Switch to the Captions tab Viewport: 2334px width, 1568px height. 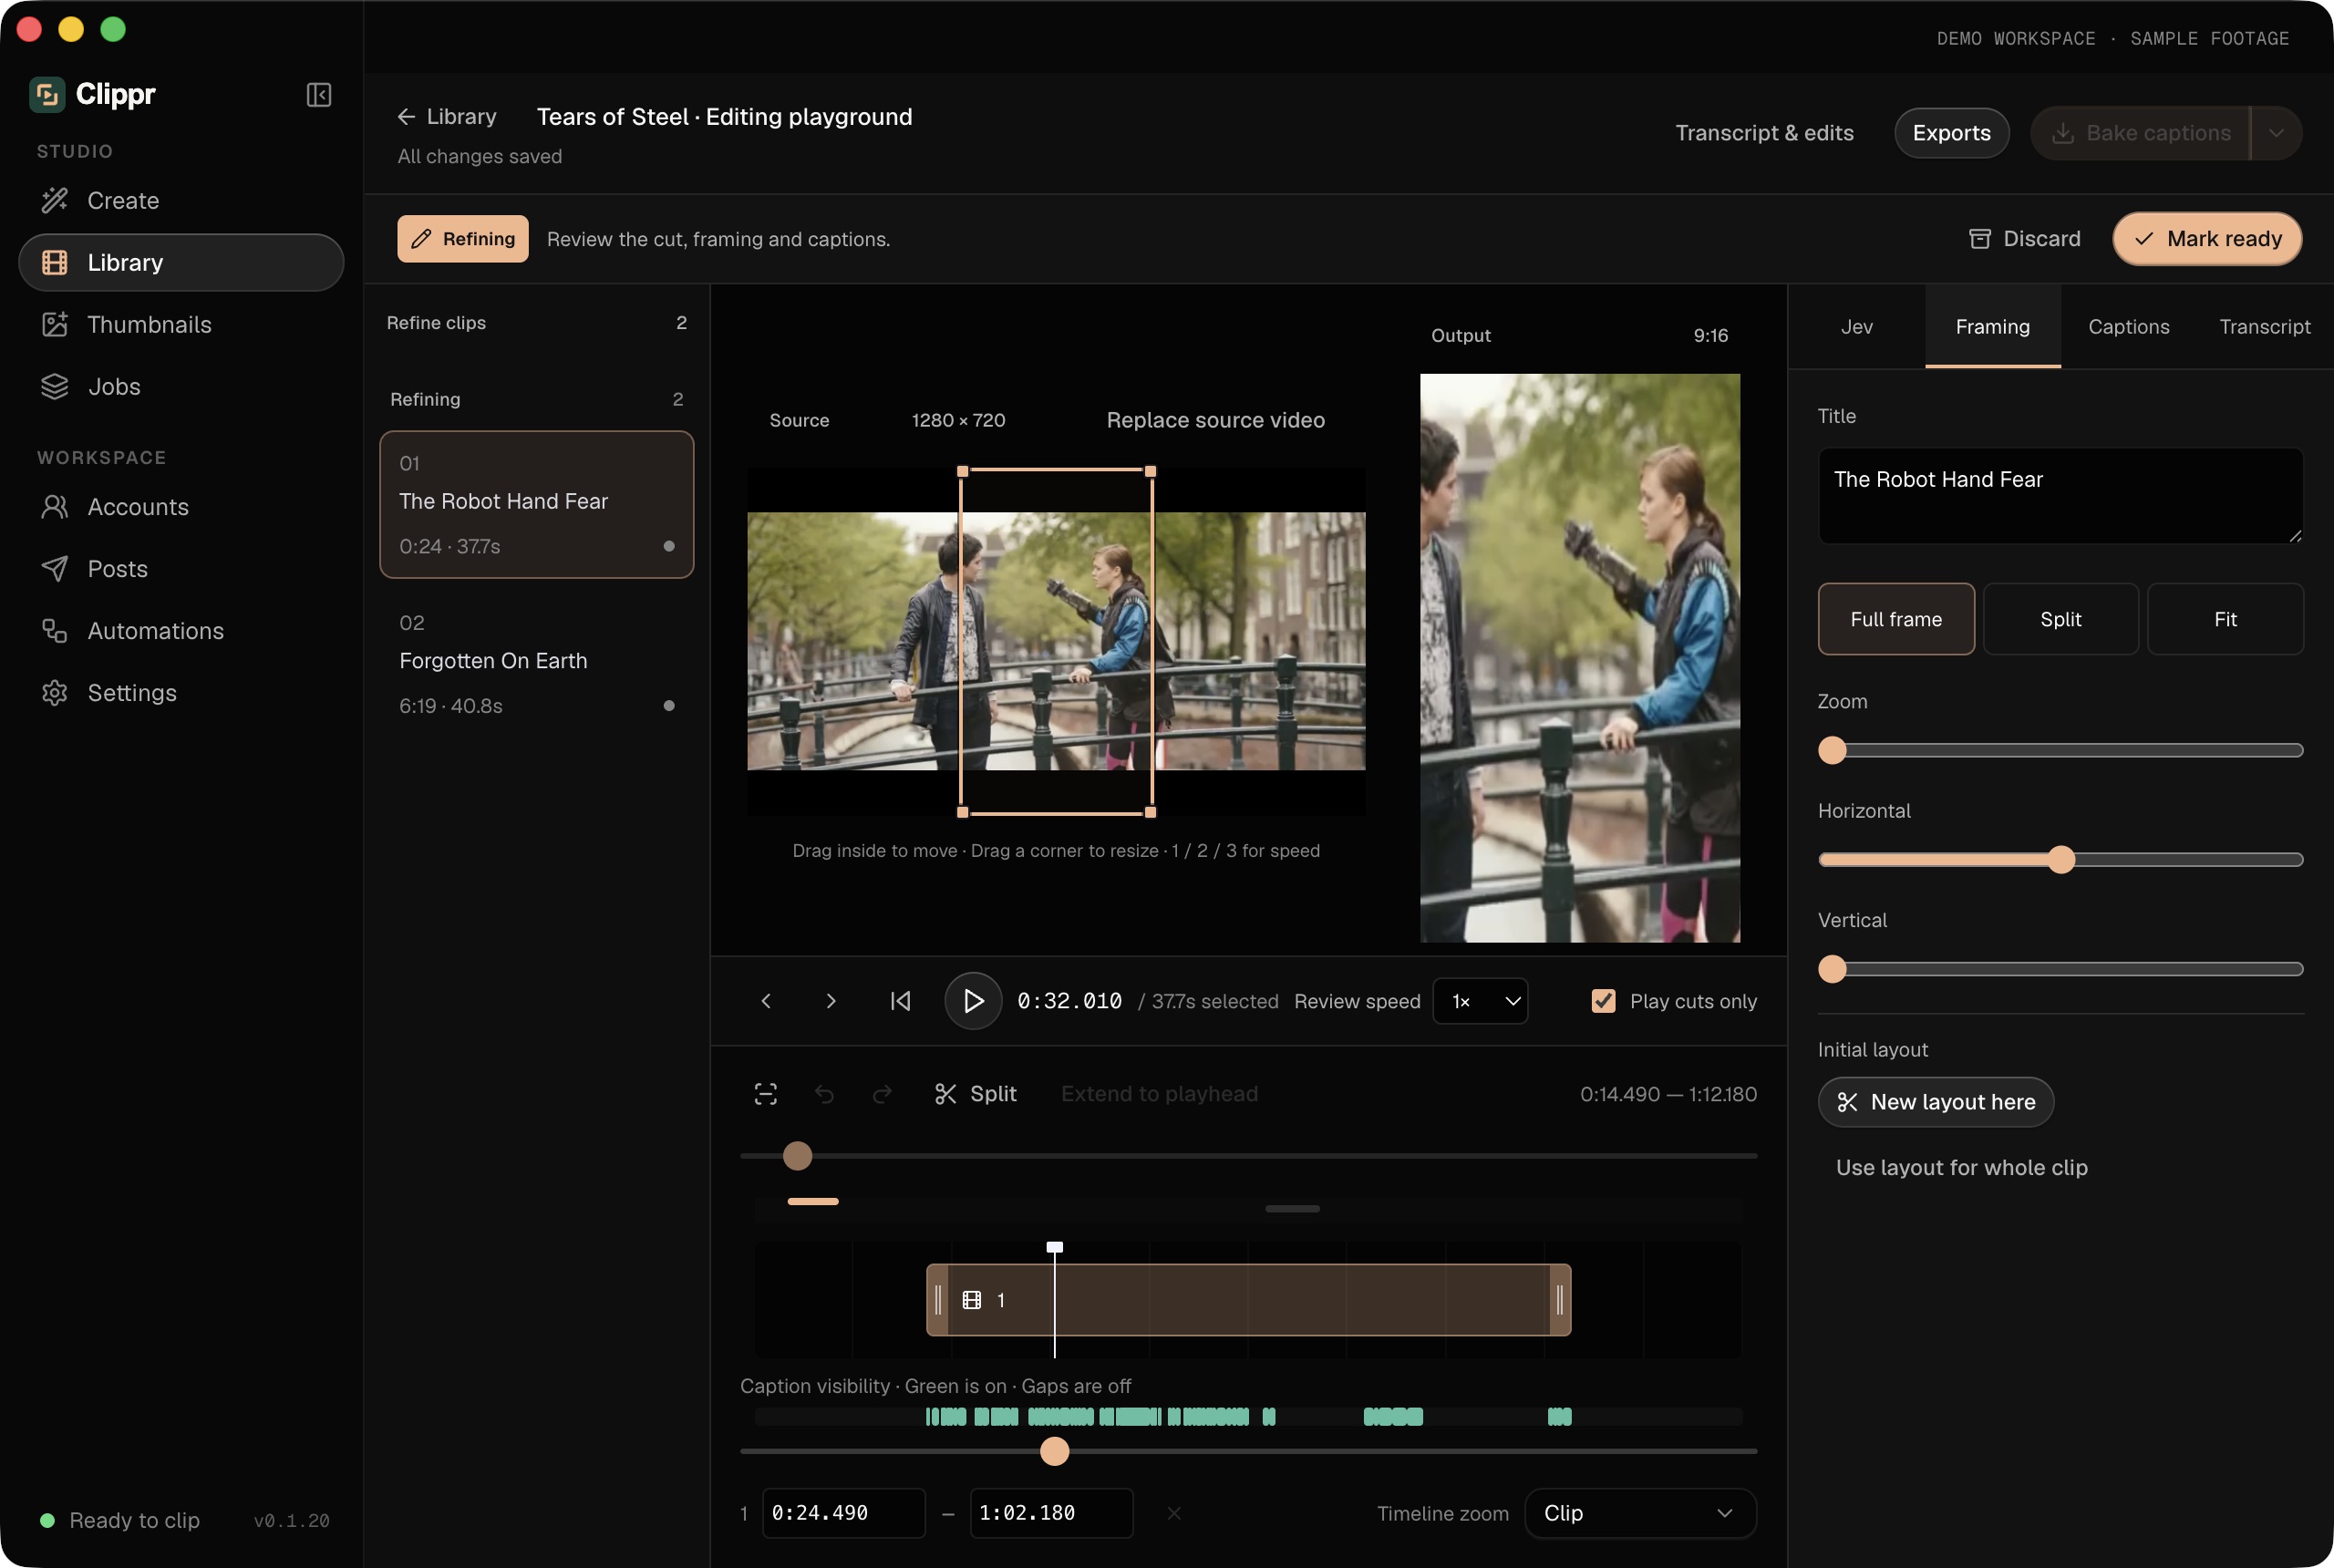[2128, 327]
